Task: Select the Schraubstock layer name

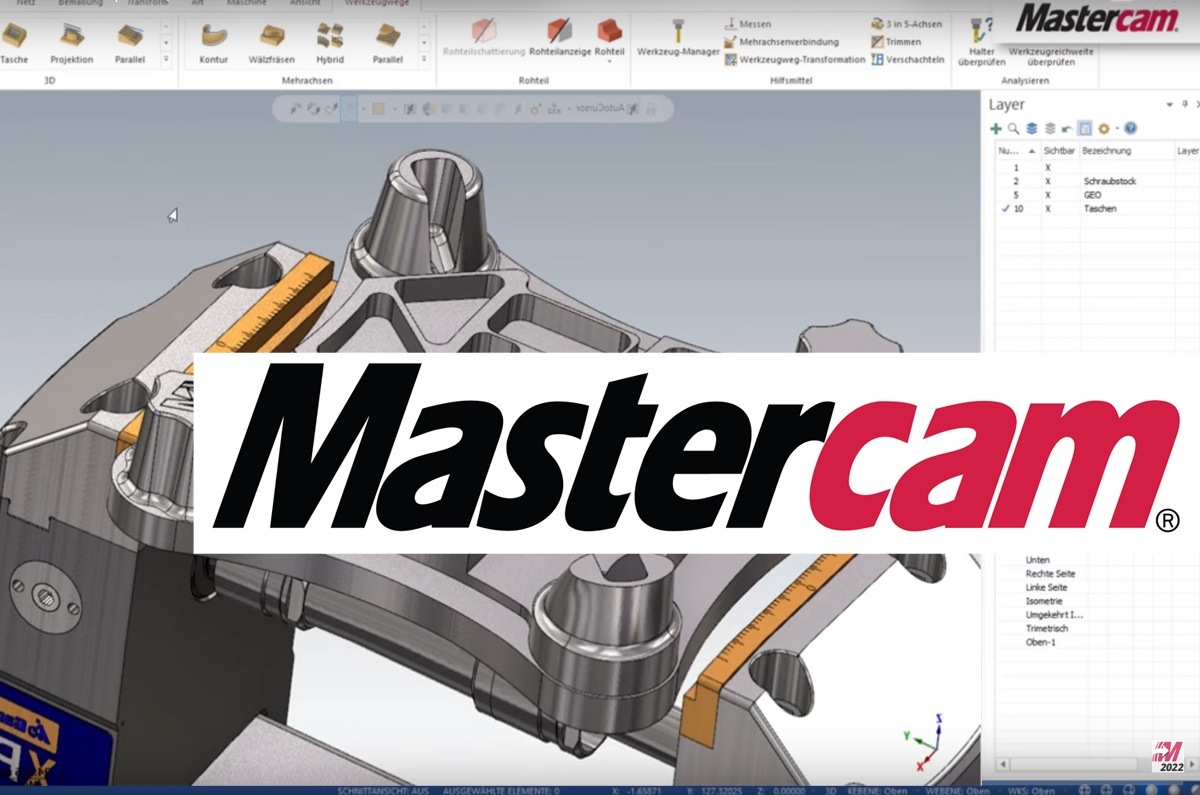Action: [1110, 182]
